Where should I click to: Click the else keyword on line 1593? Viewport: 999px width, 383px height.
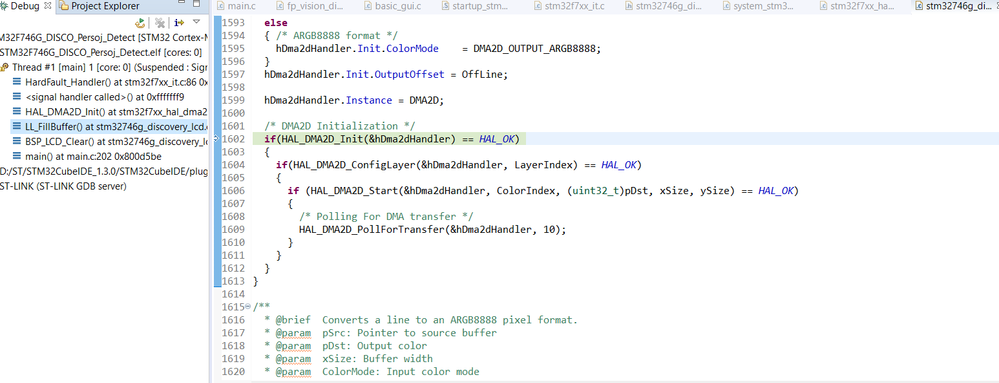click(x=275, y=22)
